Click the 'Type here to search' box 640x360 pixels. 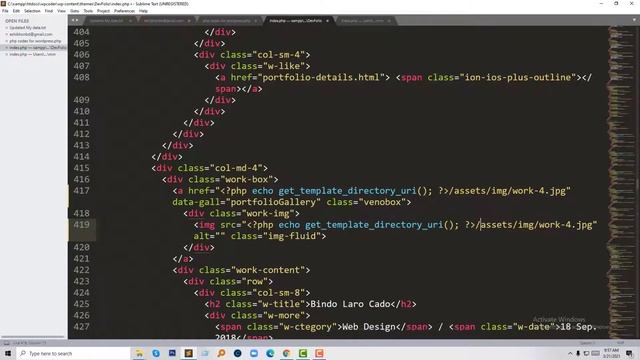click(73, 353)
